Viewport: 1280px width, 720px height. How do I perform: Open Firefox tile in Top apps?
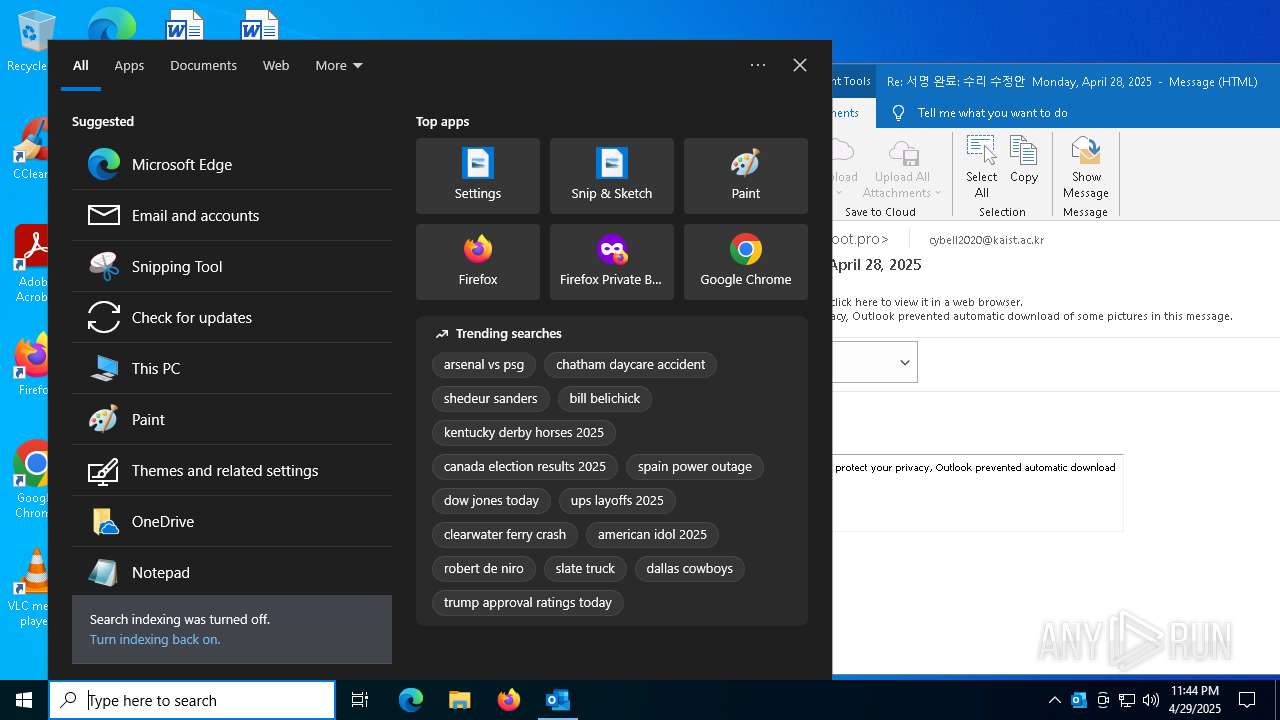[478, 262]
